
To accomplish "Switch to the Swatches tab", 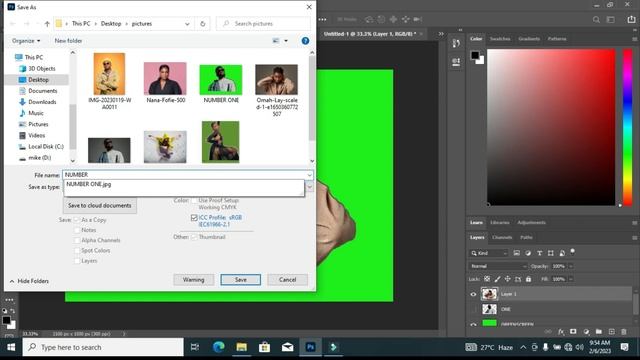I will [500, 39].
